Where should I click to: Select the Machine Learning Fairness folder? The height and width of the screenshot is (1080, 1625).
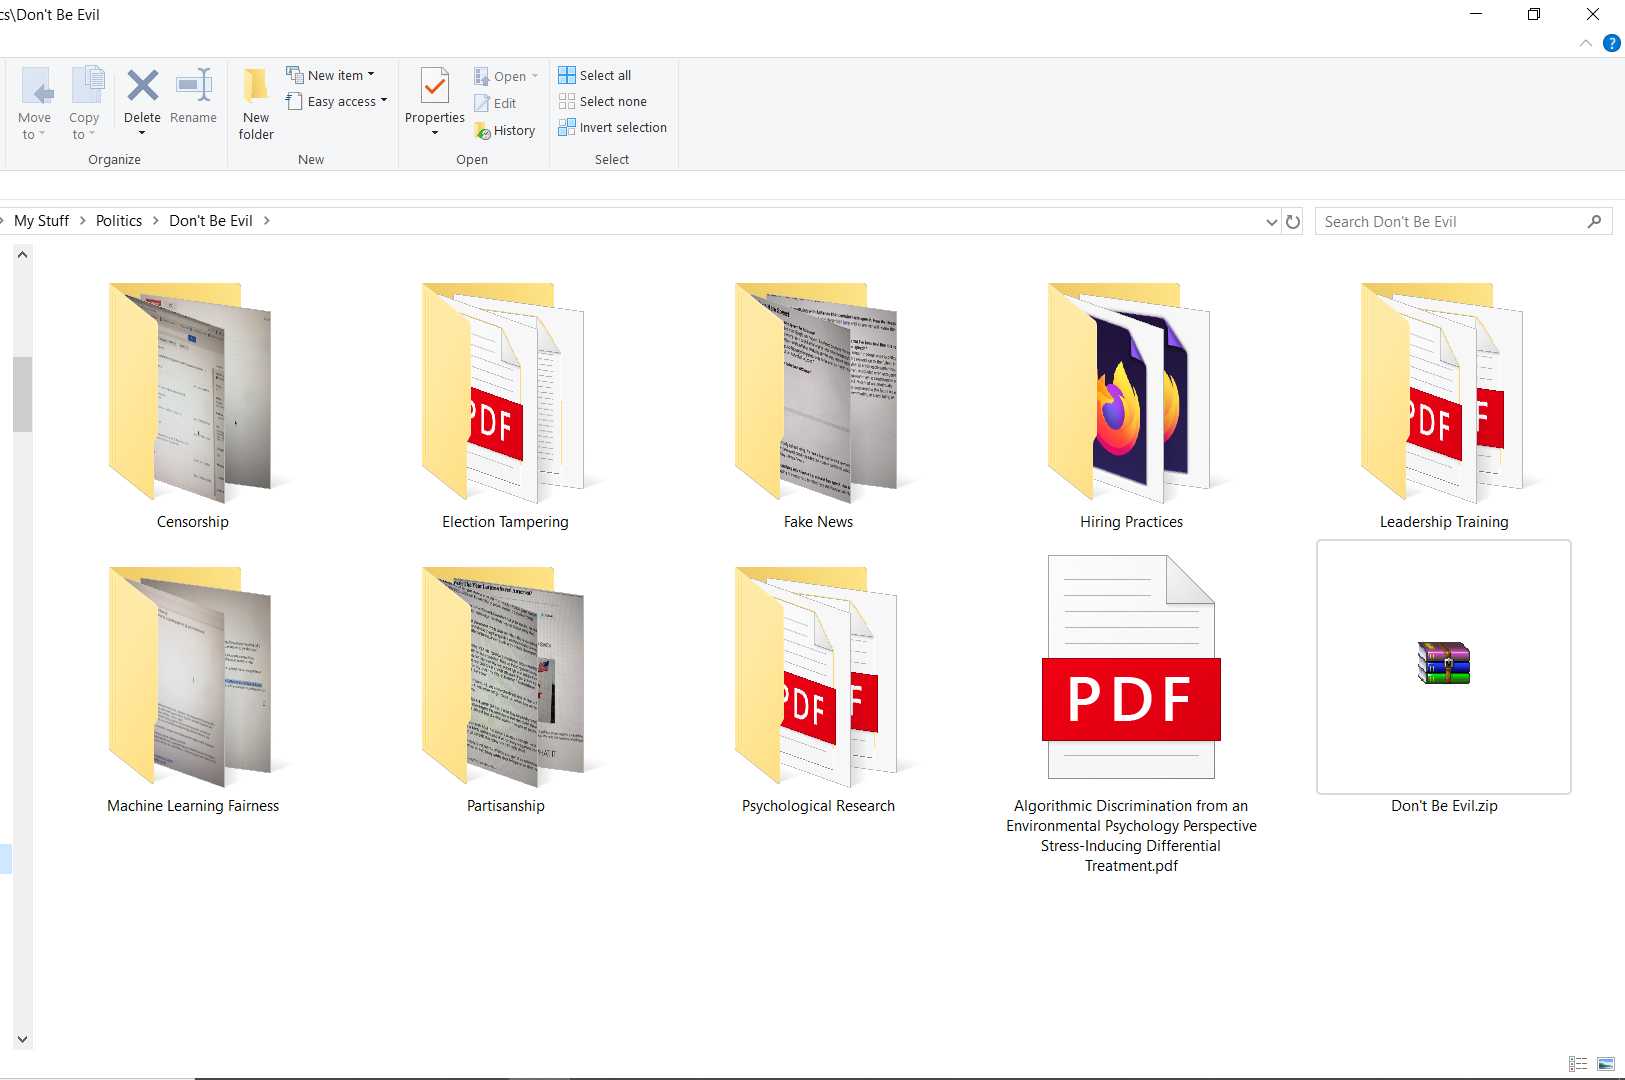click(192, 690)
